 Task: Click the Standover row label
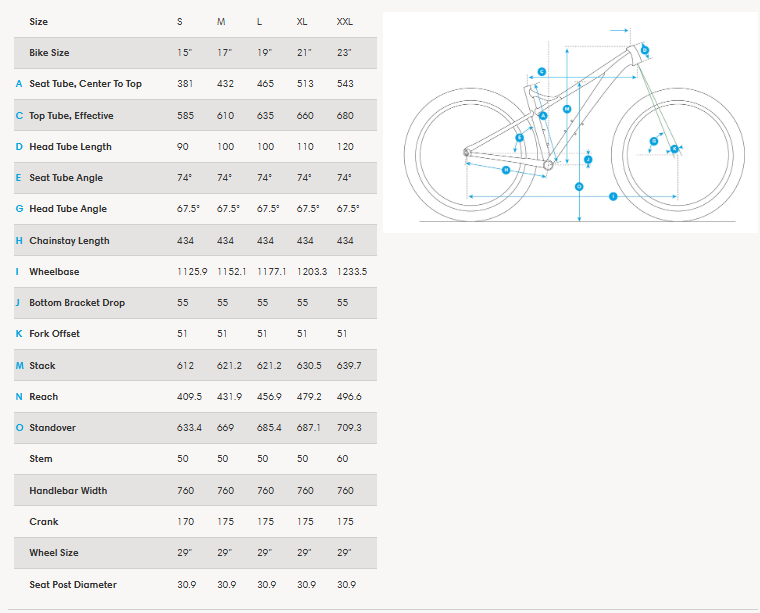tap(52, 428)
